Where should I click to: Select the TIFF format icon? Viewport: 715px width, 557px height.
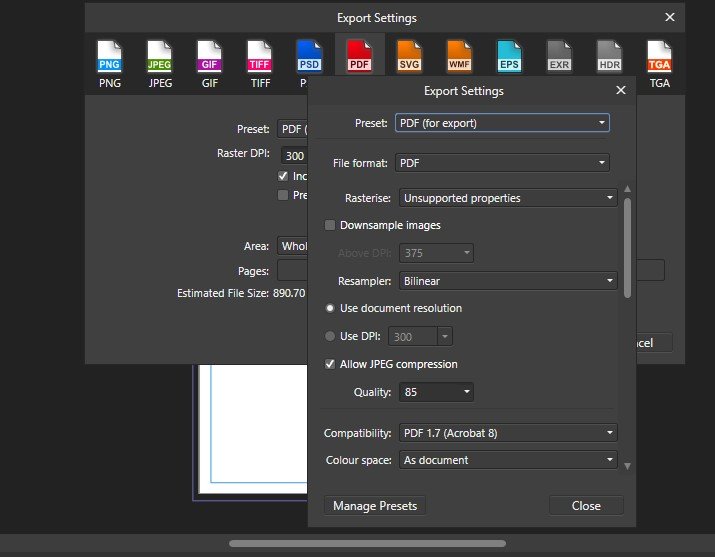coord(260,63)
